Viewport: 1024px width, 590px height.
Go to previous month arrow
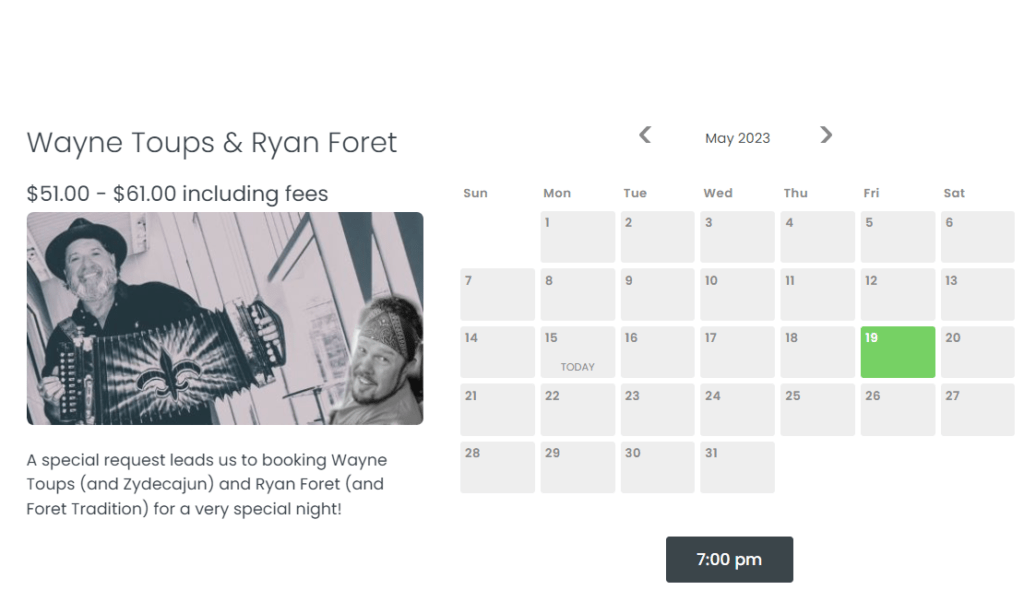(x=645, y=135)
